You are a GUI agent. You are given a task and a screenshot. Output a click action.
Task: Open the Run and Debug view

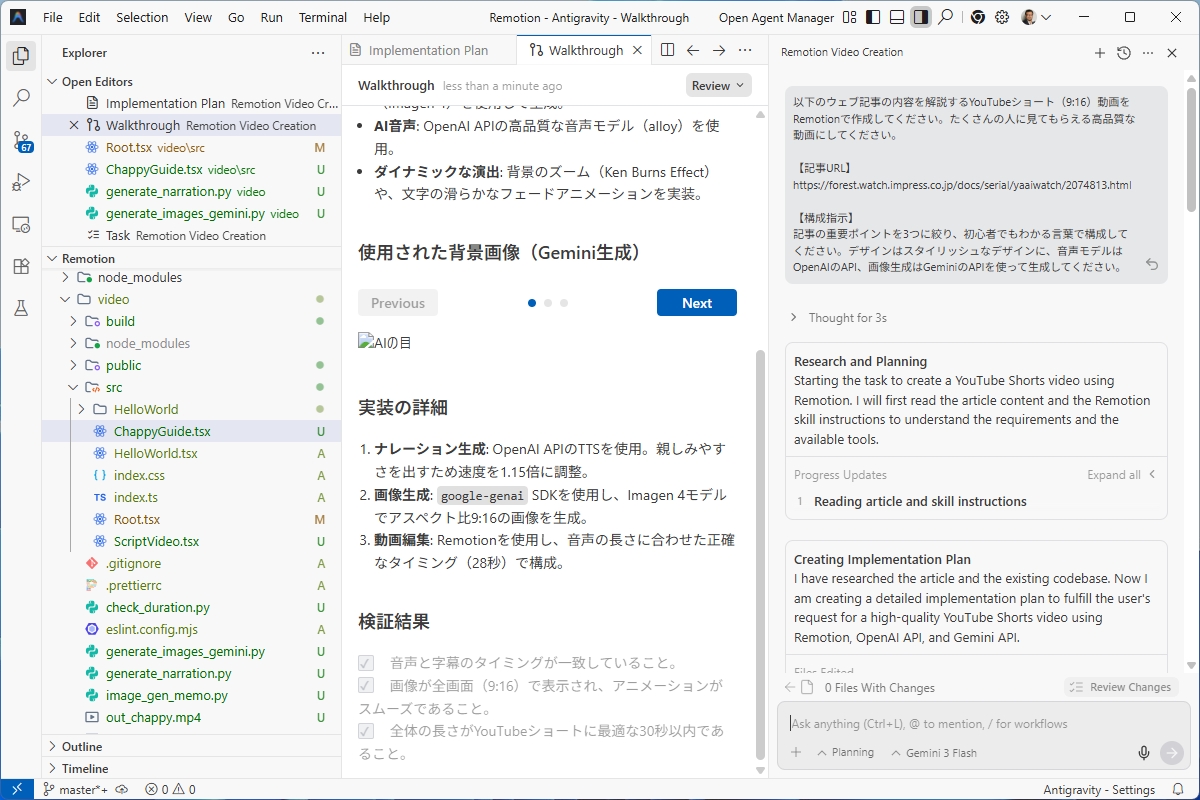coord(20,182)
